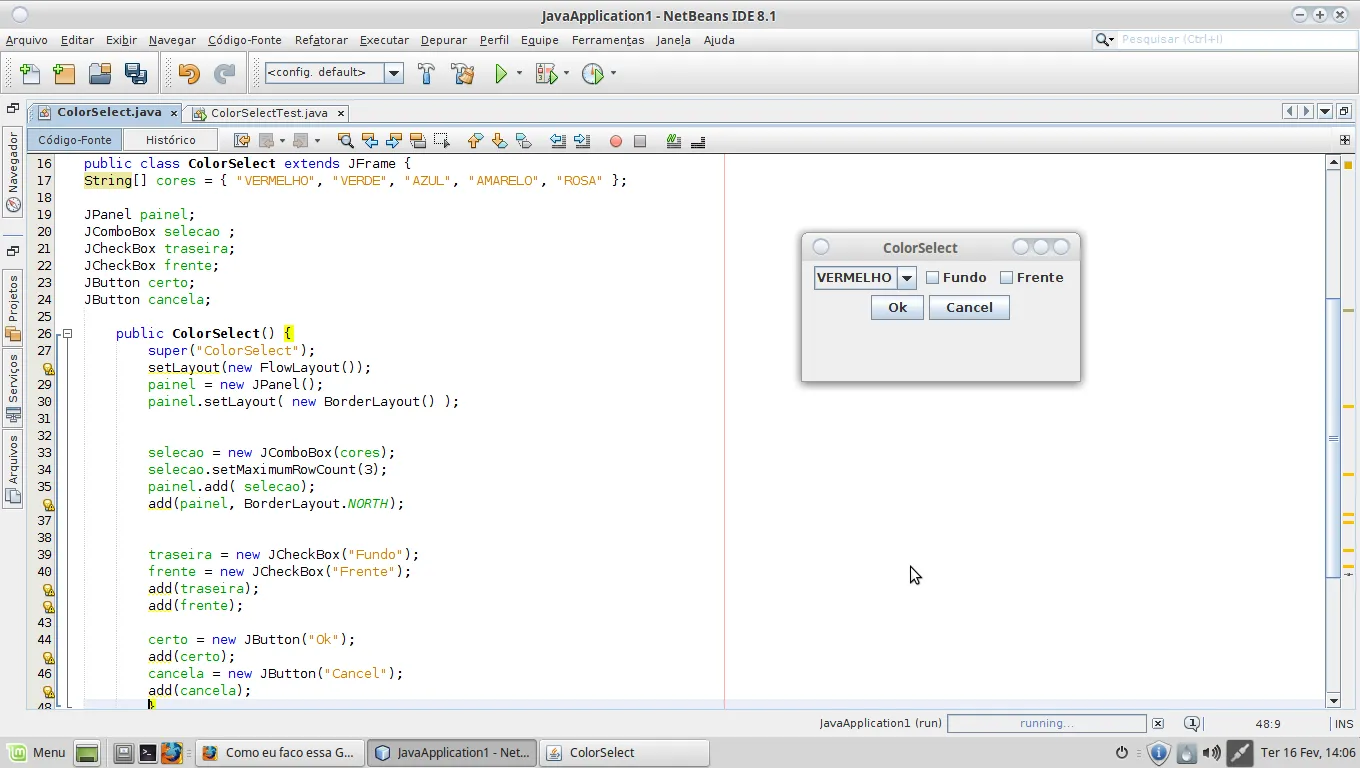
Task: Switch to Histórico editor view
Action: (x=170, y=140)
